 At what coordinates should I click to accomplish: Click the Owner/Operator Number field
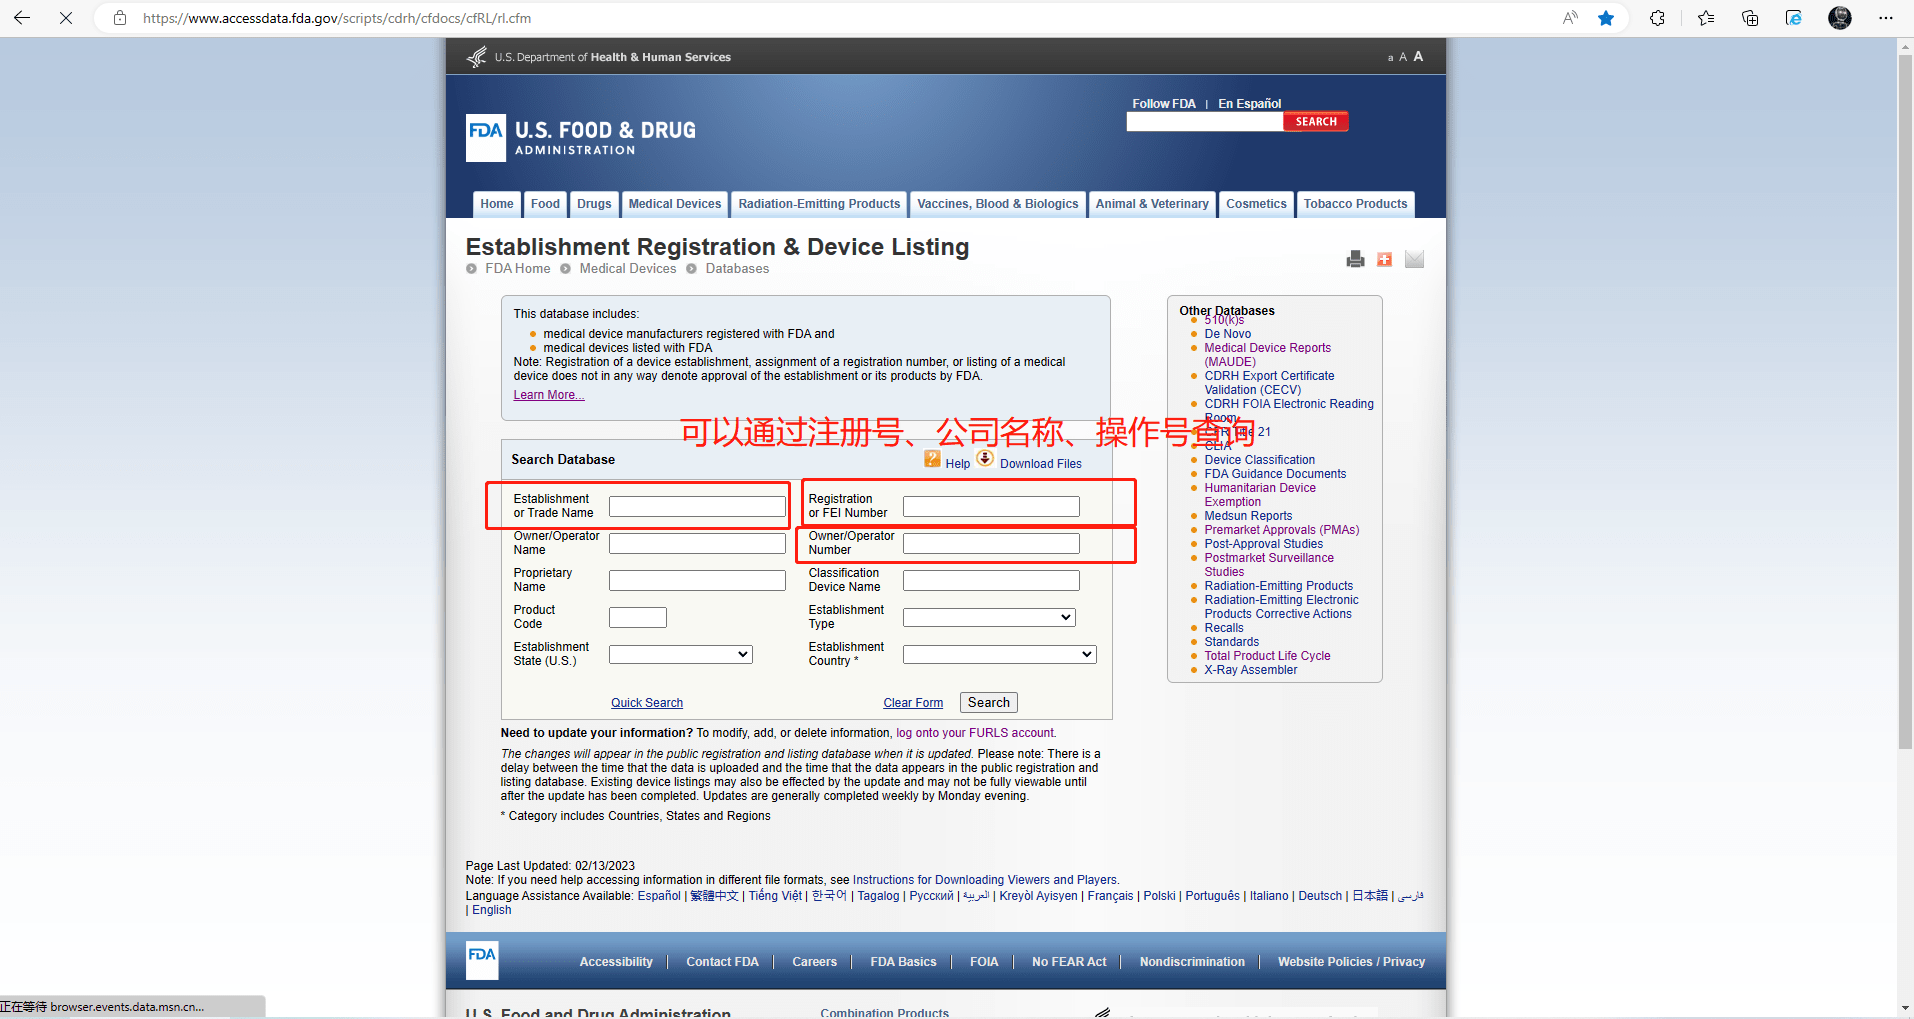point(991,543)
